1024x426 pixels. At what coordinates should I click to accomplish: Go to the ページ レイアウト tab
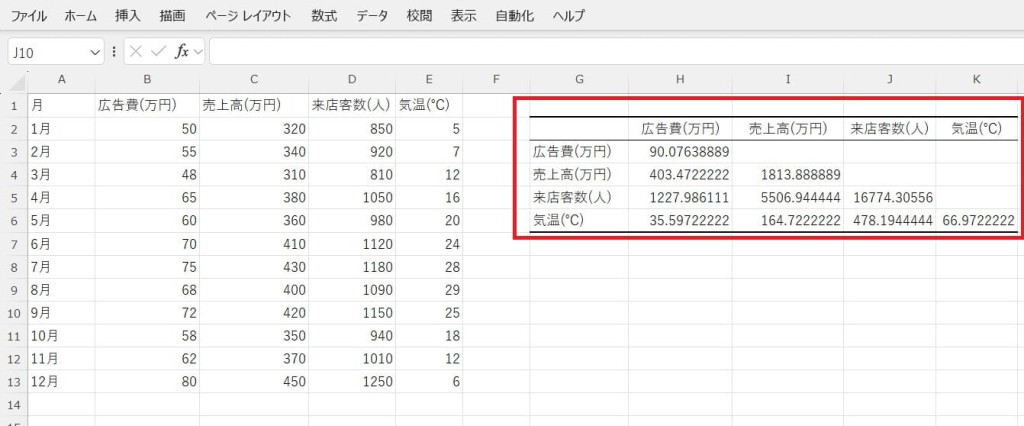248,16
